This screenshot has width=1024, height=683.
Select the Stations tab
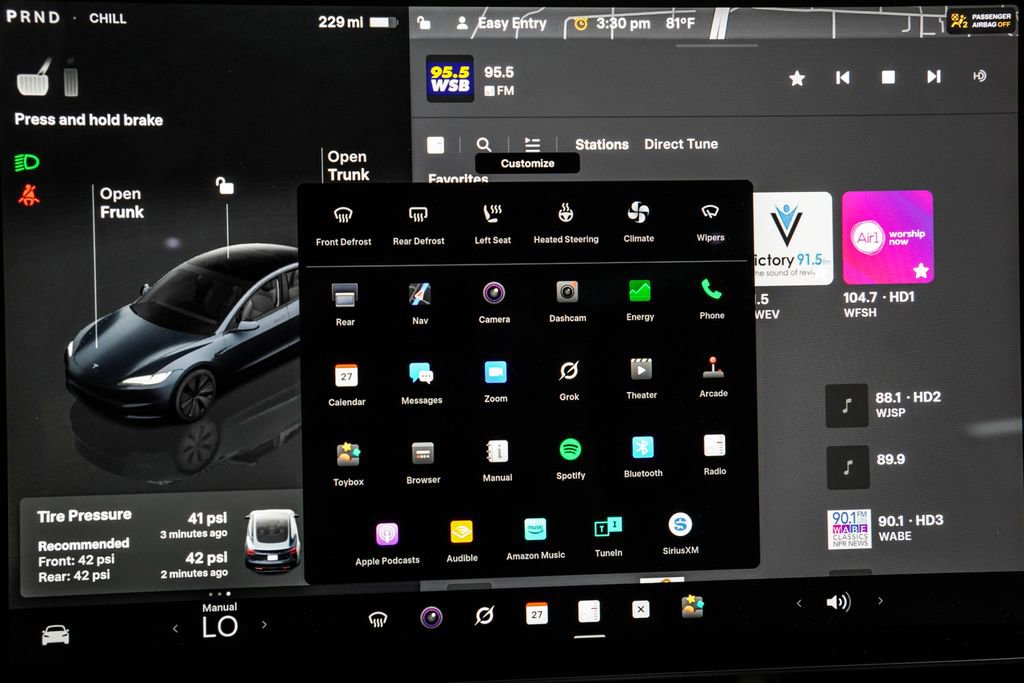click(x=601, y=144)
